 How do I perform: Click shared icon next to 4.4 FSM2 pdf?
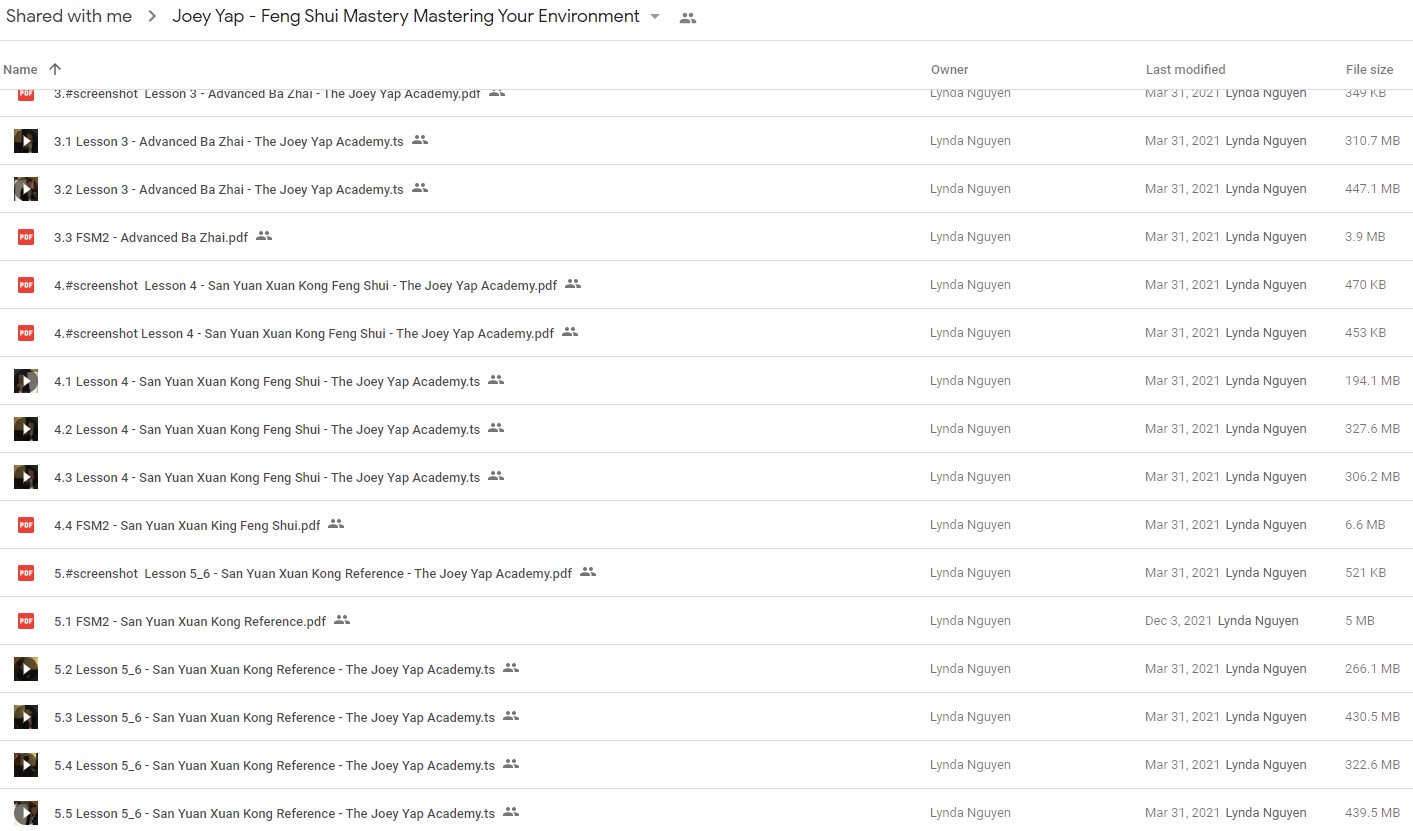pos(336,524)
